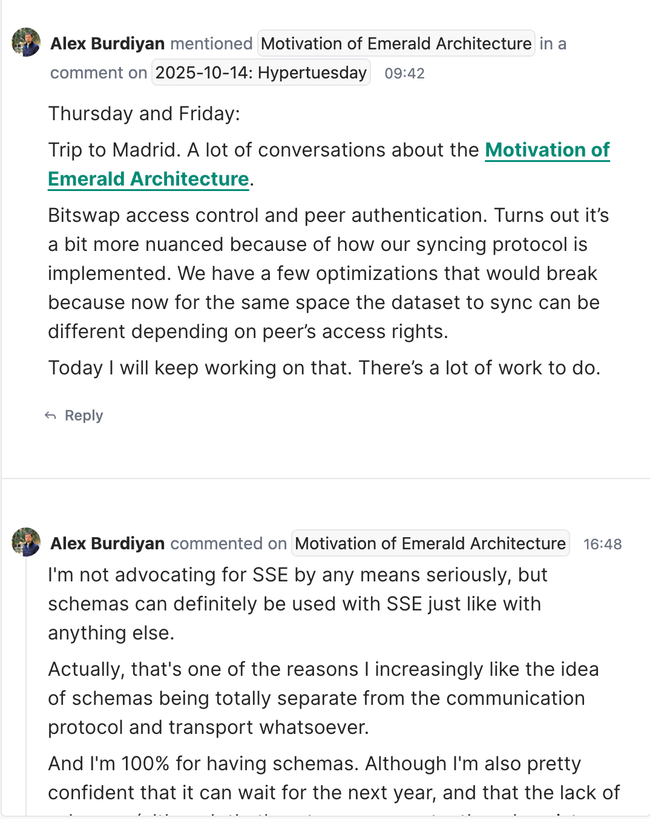Viewport: 650px width, 819px height.
Task: Click the 16:48 timestamp
Action: tap(602, 544)
